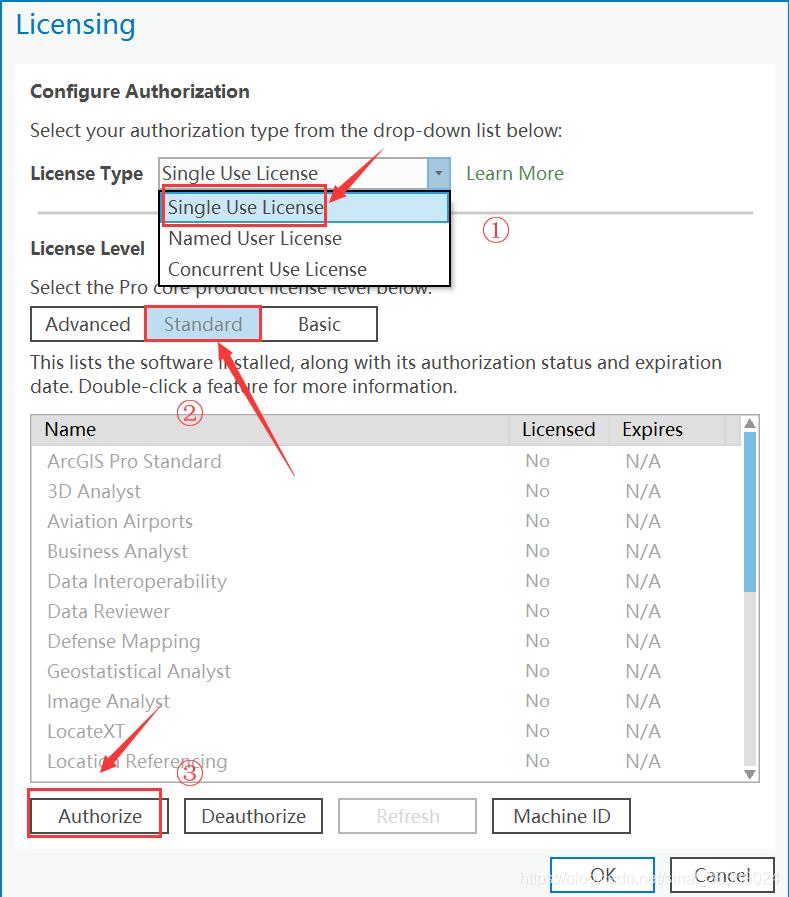Screen dimensions: 789x897
Task: Select the Location Referencing row
Action: click(387, 761)
